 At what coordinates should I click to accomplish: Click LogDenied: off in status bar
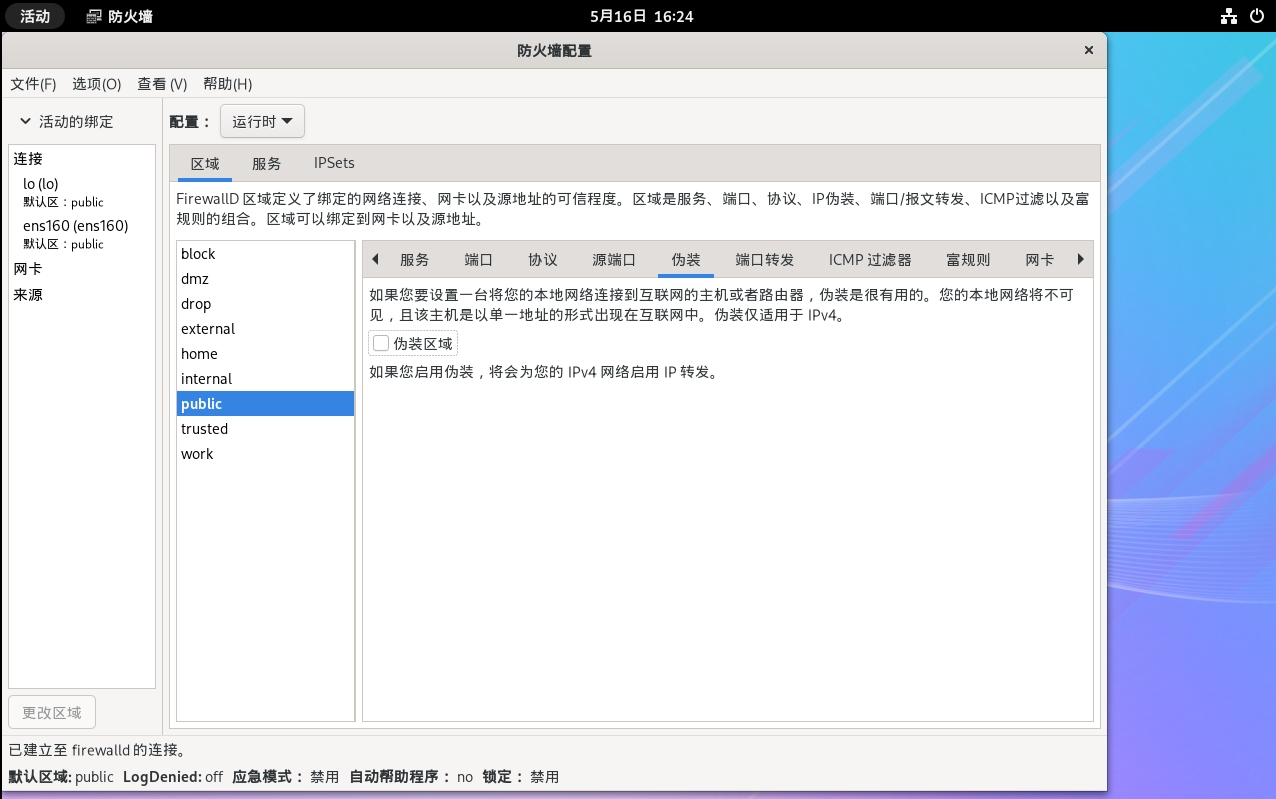(173, 777)
